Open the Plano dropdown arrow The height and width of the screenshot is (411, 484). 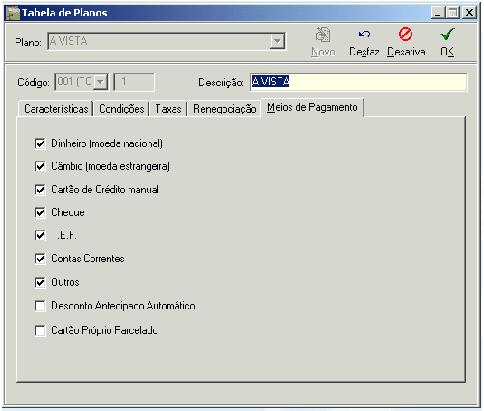point(277,42)
